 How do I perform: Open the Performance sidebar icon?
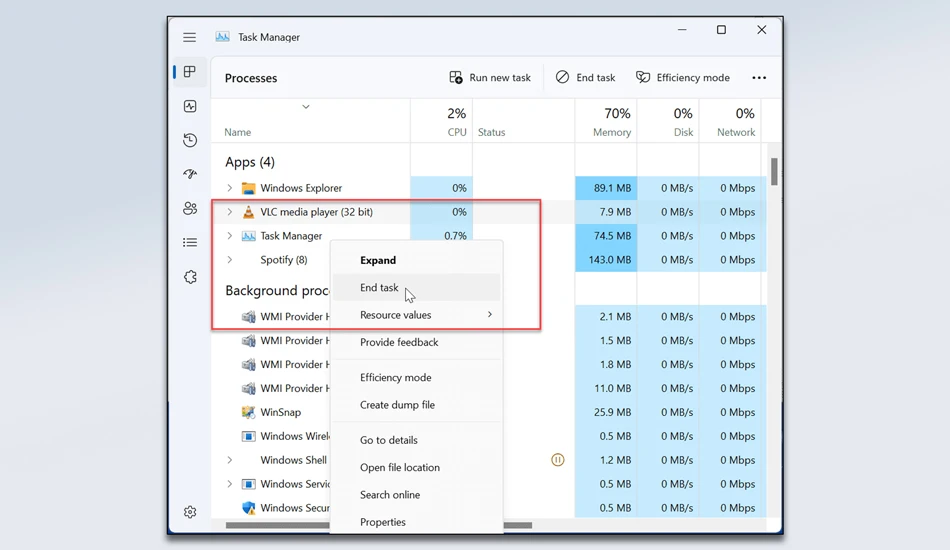[190, 106]
